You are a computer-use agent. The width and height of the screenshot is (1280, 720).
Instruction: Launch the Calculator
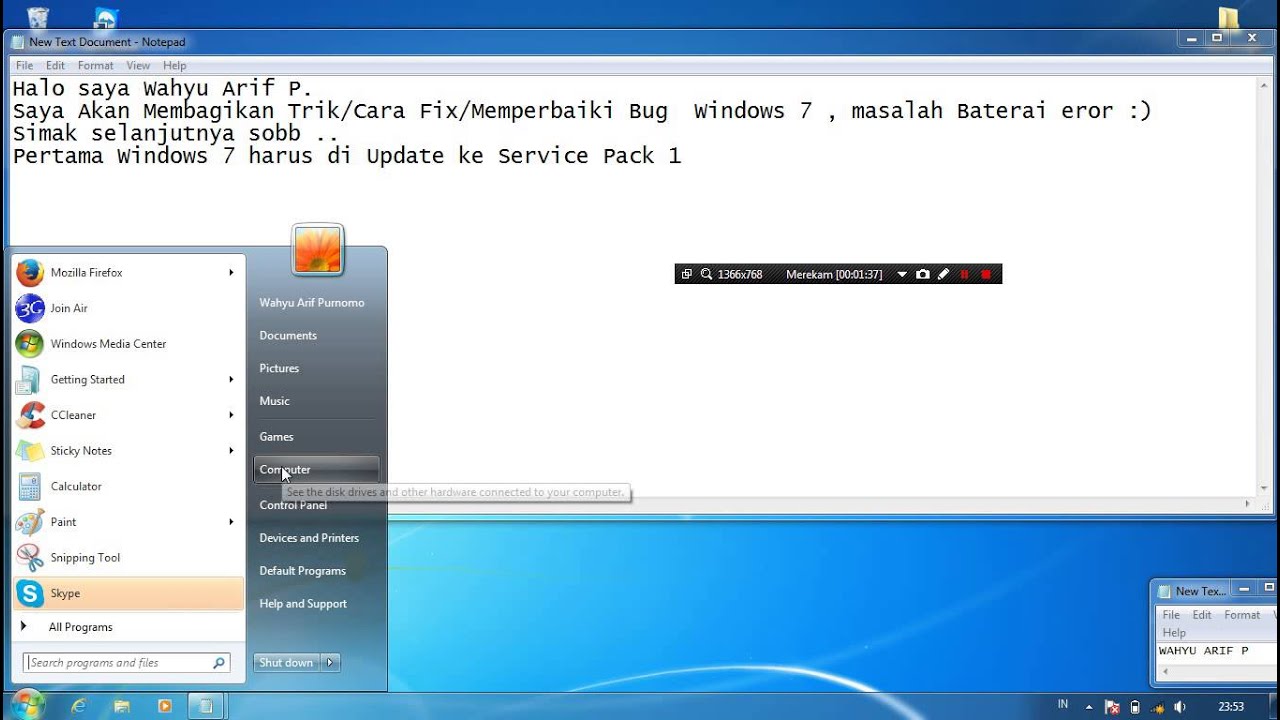click(128, 486)
